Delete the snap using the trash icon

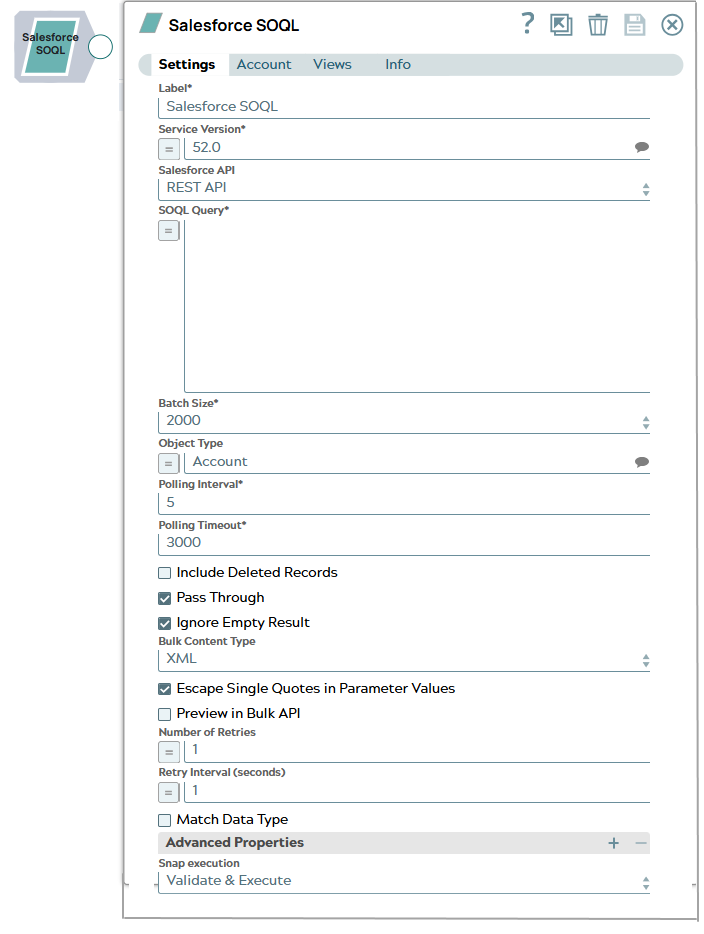point(598,25)
